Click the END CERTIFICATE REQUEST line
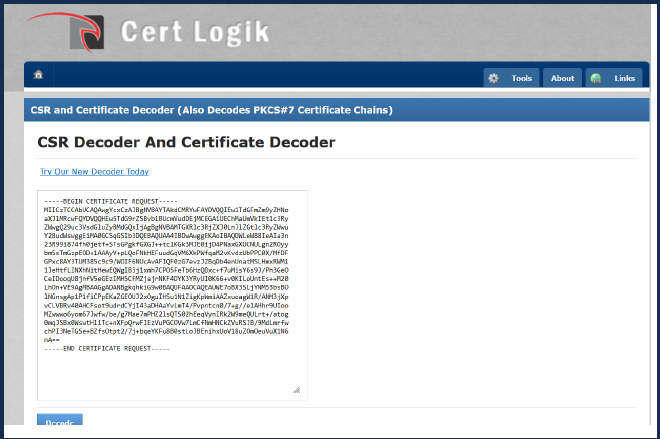This screenshot has width=660, height=439. (x=107, y=349)
